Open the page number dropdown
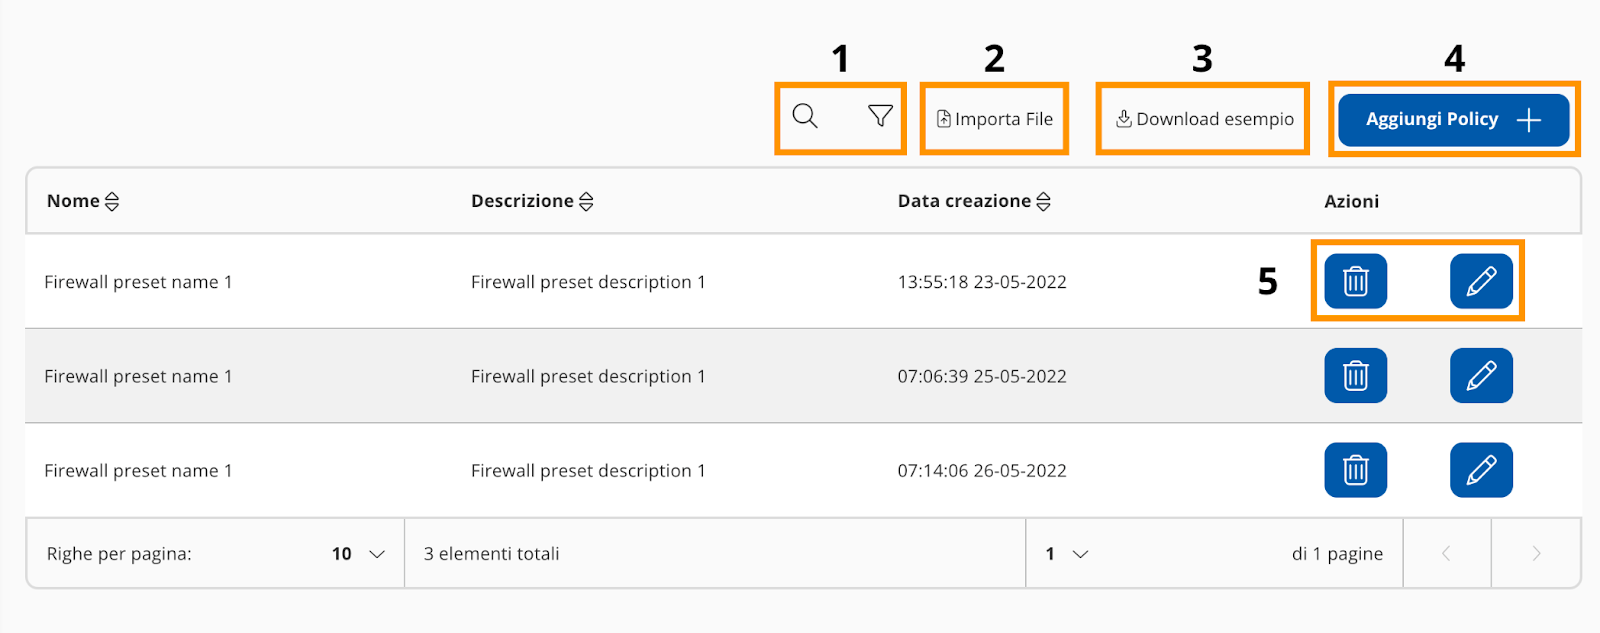Viewport: 1600px width, 633px height. point(1067,554)
